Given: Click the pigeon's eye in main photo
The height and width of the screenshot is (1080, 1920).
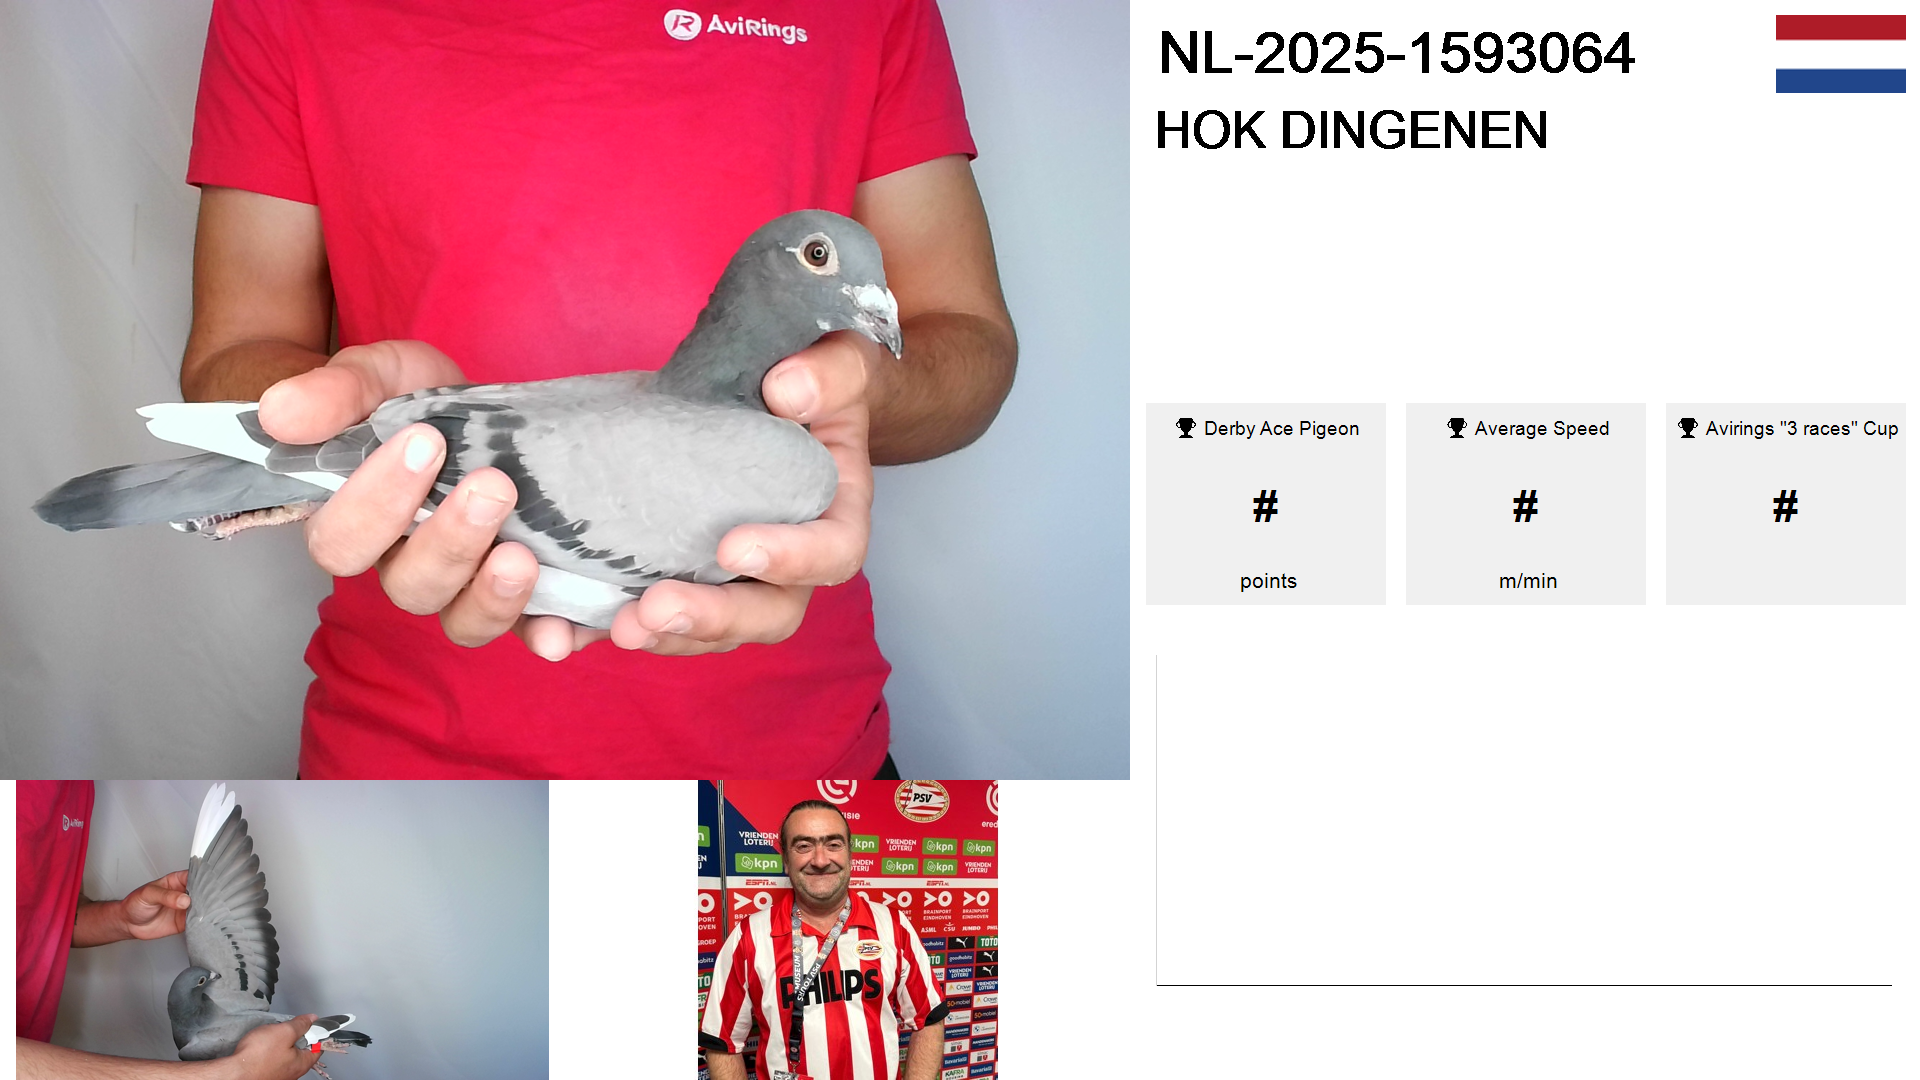Looking at the screenshot, I should (817, 252).
